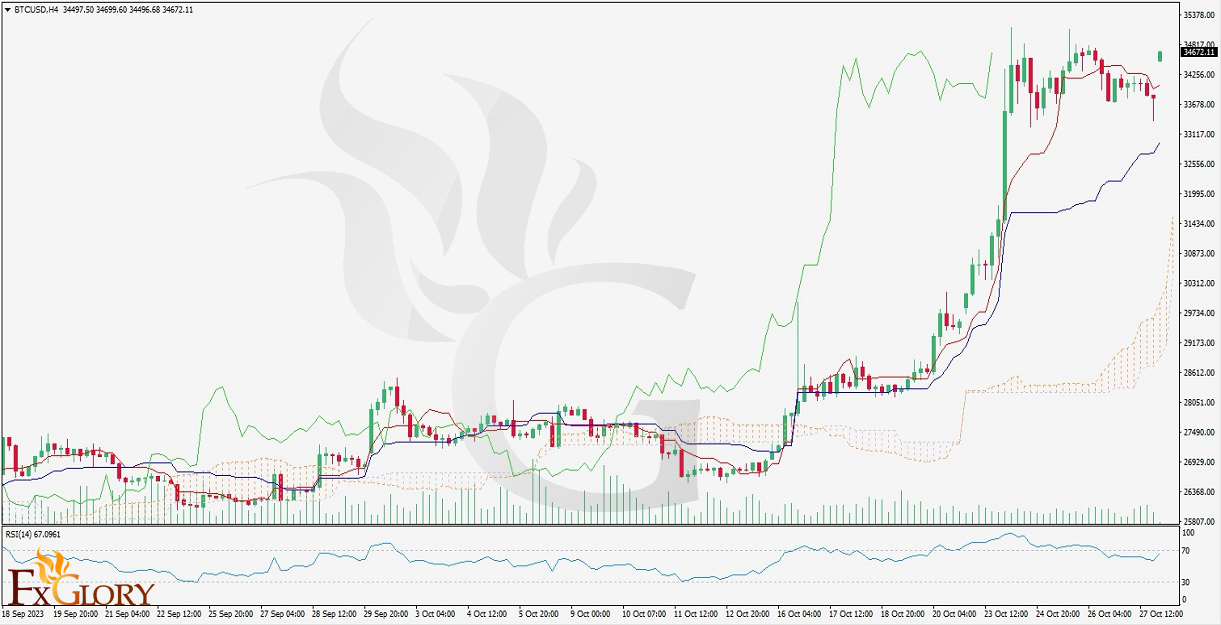
Task: Click the 4 Oct 12:00 time label
Action: pyautogui.click(x=488, y=614)
